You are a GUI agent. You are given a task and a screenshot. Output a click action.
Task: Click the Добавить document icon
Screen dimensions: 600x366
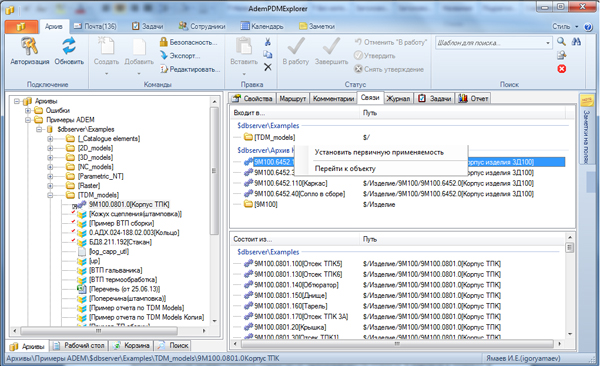(x=139, y=47)
